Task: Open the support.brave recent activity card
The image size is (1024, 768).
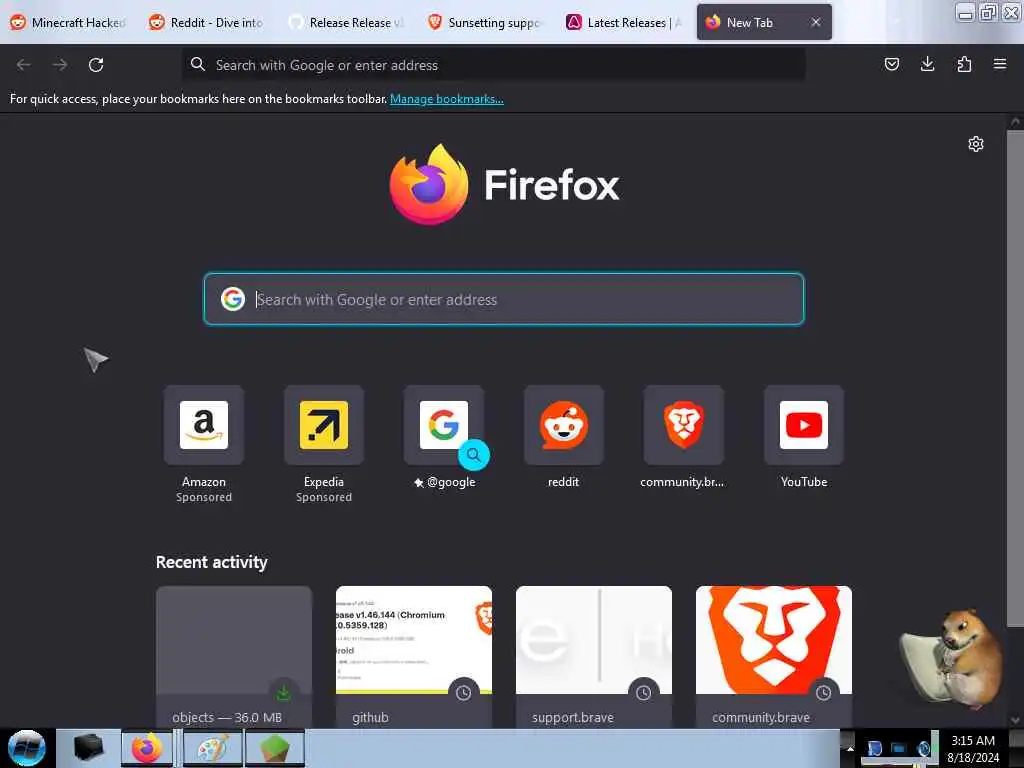Action: coord(594,657)
